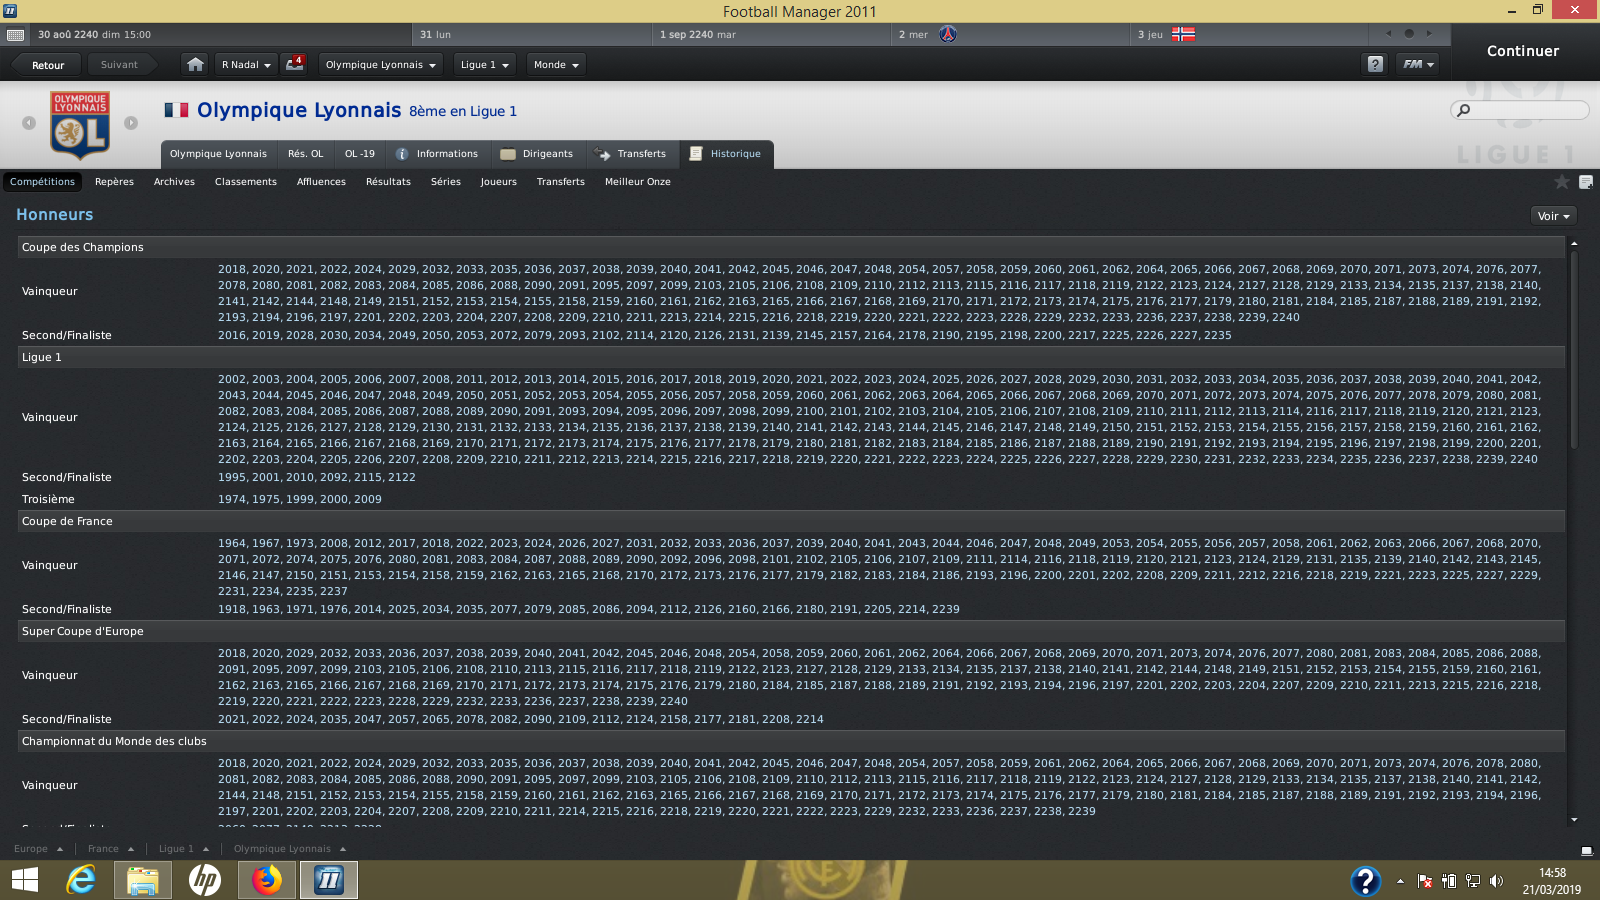1600x900 pixels.
Task: Open the blue help icon in system tray
Action: coord(1365,881)
